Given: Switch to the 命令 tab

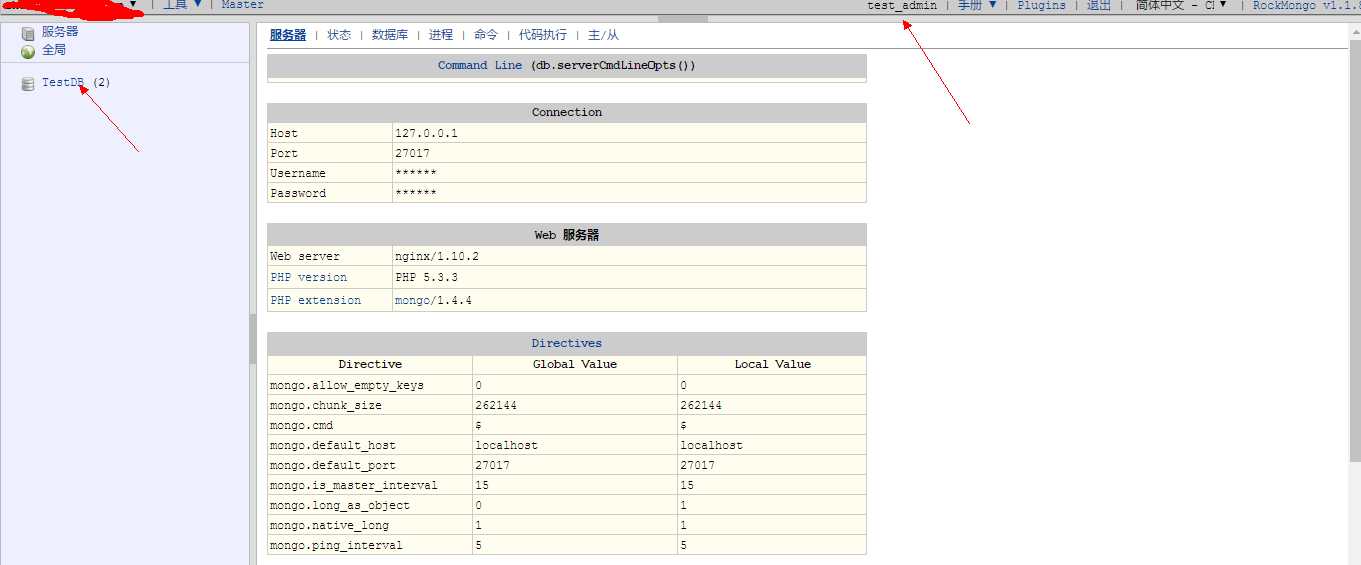Looking at the screenshot, I should click(x=486, y=35).
